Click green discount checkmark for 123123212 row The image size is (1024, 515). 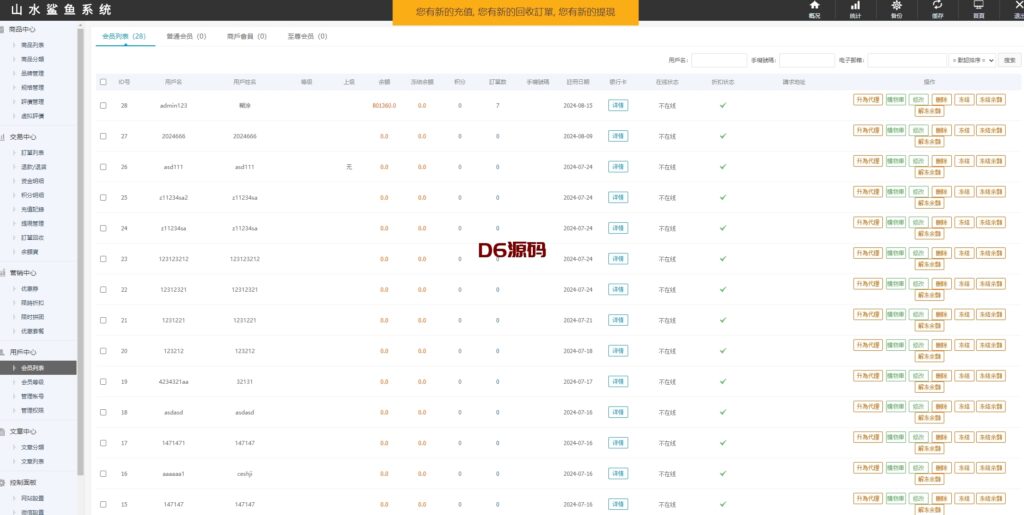pos(723,258)
